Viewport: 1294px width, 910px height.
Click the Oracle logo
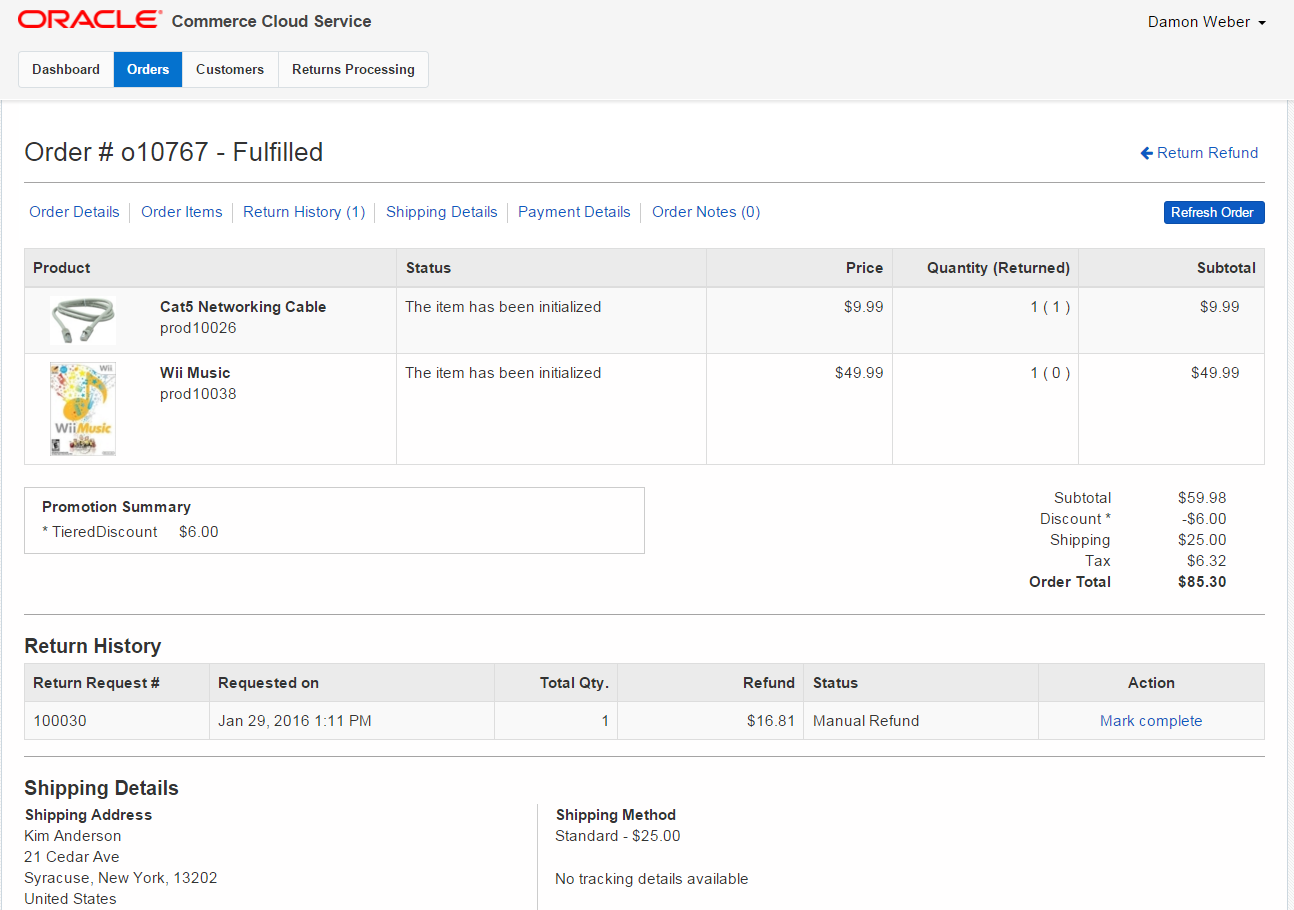(x=89, y=20)
